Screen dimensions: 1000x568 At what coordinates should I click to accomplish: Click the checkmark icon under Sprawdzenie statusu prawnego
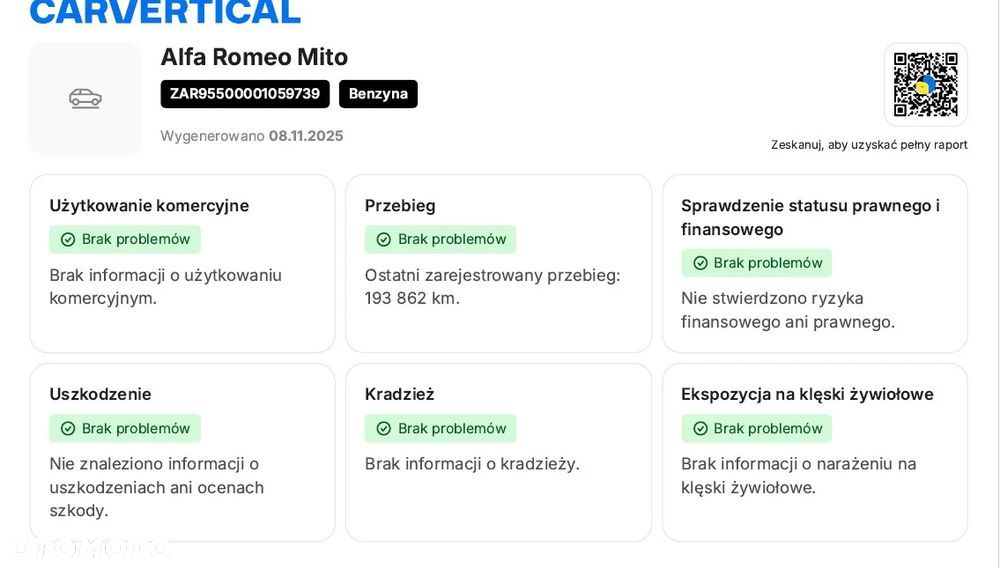pos(700,263)
